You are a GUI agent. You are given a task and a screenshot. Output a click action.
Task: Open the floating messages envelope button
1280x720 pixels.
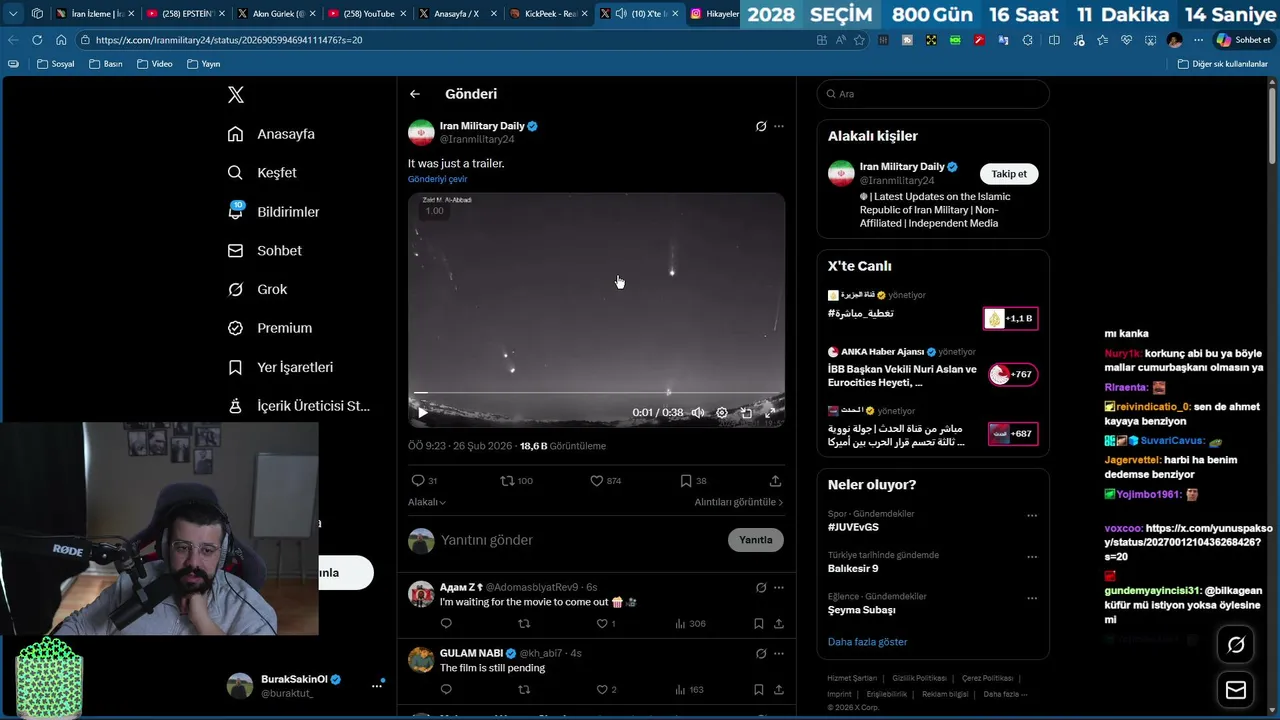(x=1236, y=690)
